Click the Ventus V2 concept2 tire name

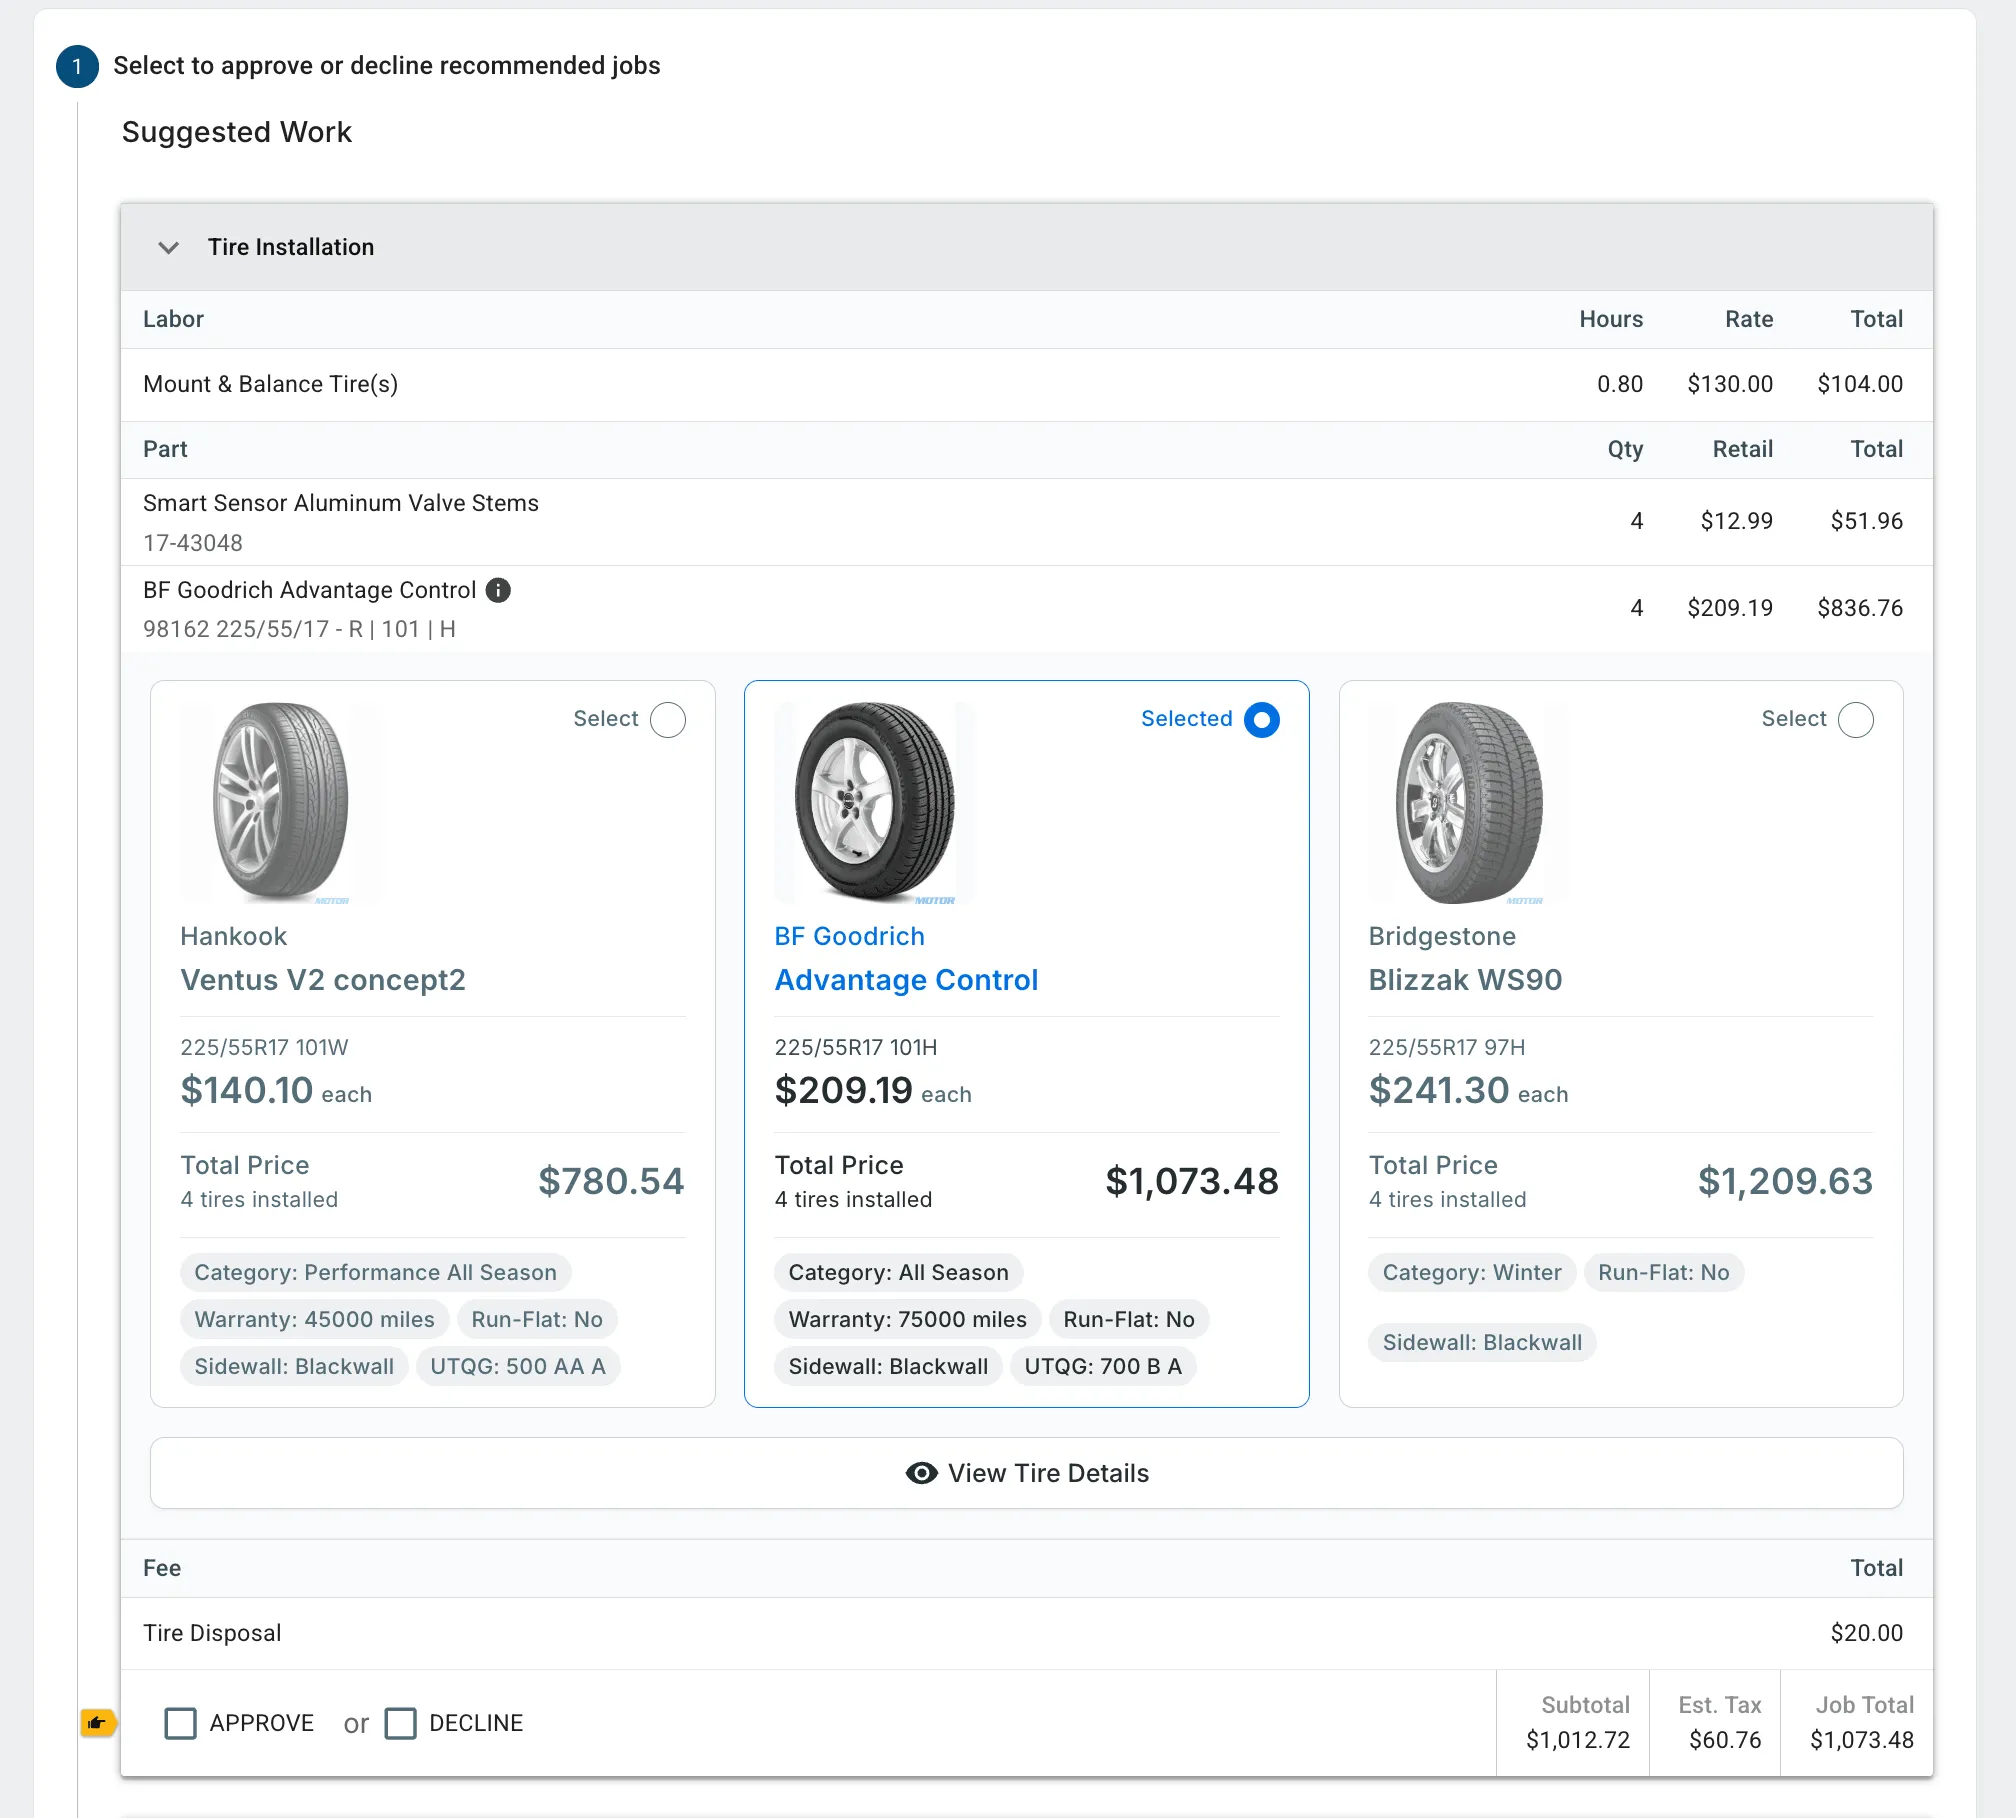click(323, 980)
